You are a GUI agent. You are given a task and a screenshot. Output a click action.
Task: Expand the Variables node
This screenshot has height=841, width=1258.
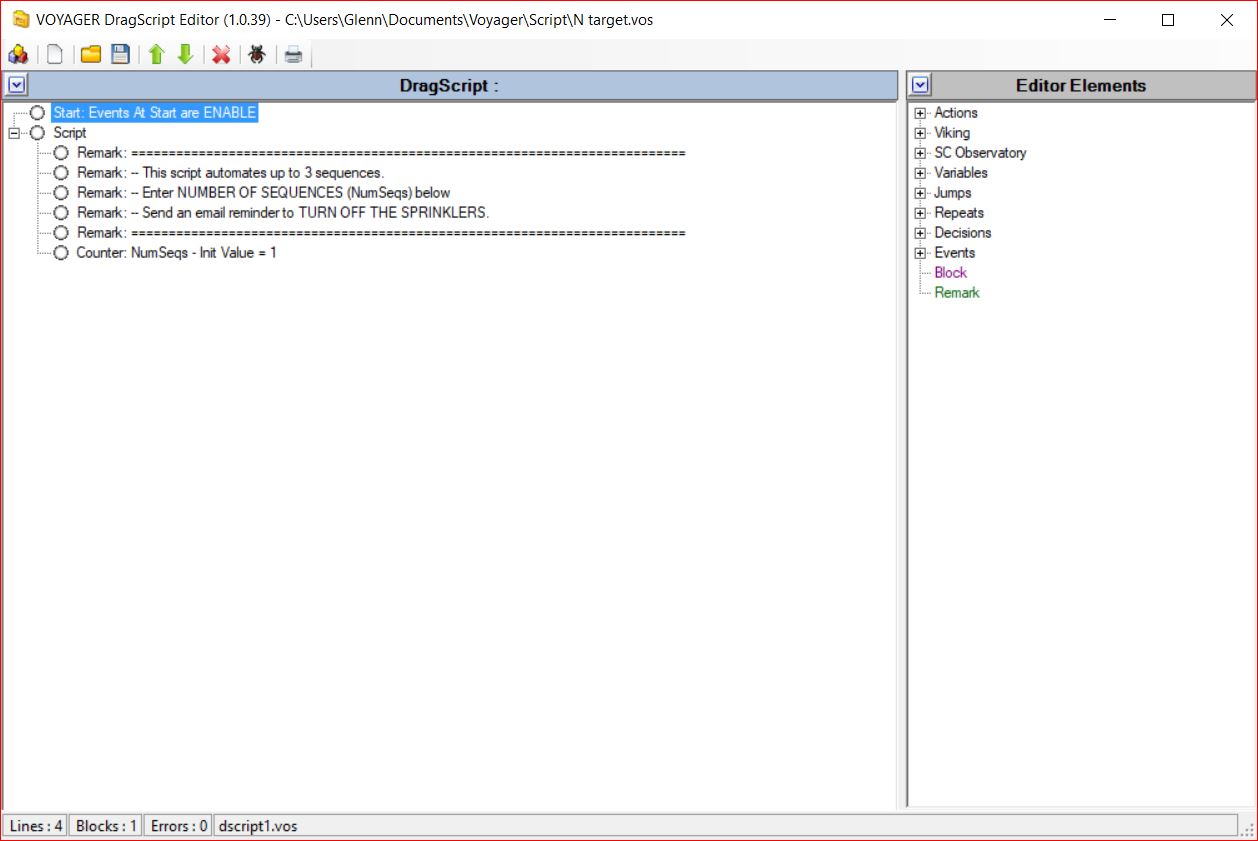coord(921,173)
